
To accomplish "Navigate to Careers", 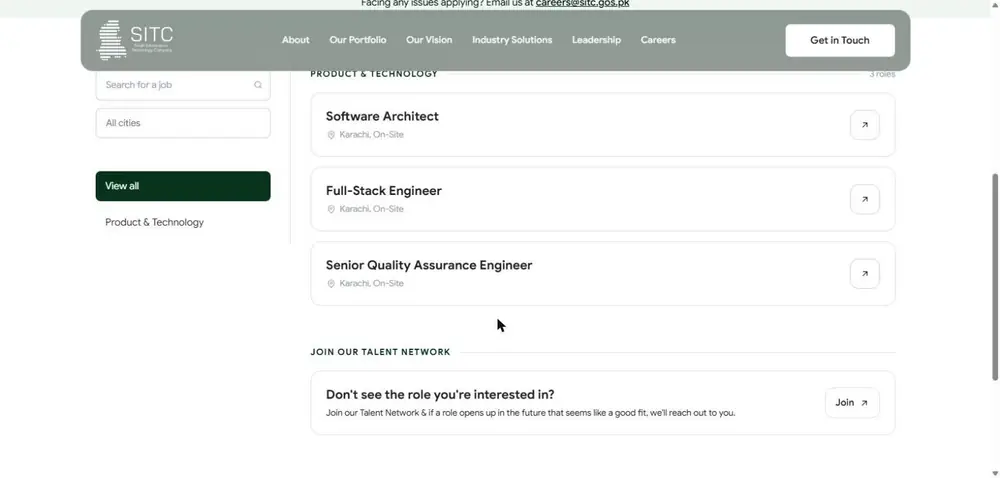I will [658, 40].
